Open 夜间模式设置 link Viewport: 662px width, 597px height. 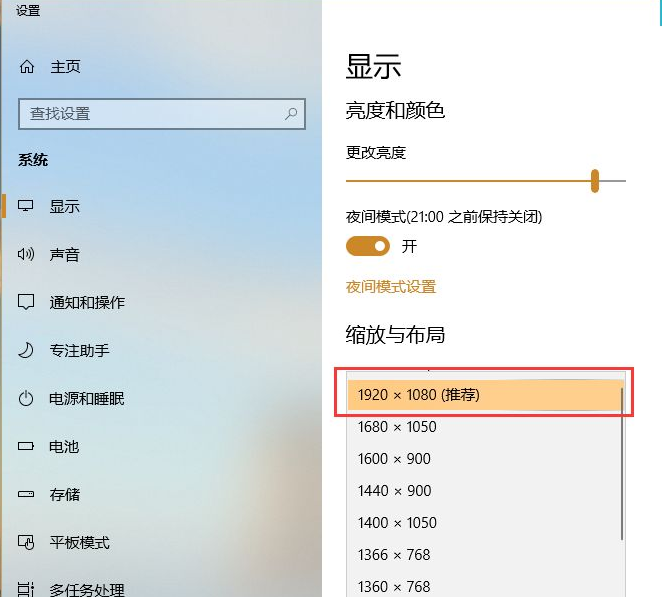pos(391,287)
